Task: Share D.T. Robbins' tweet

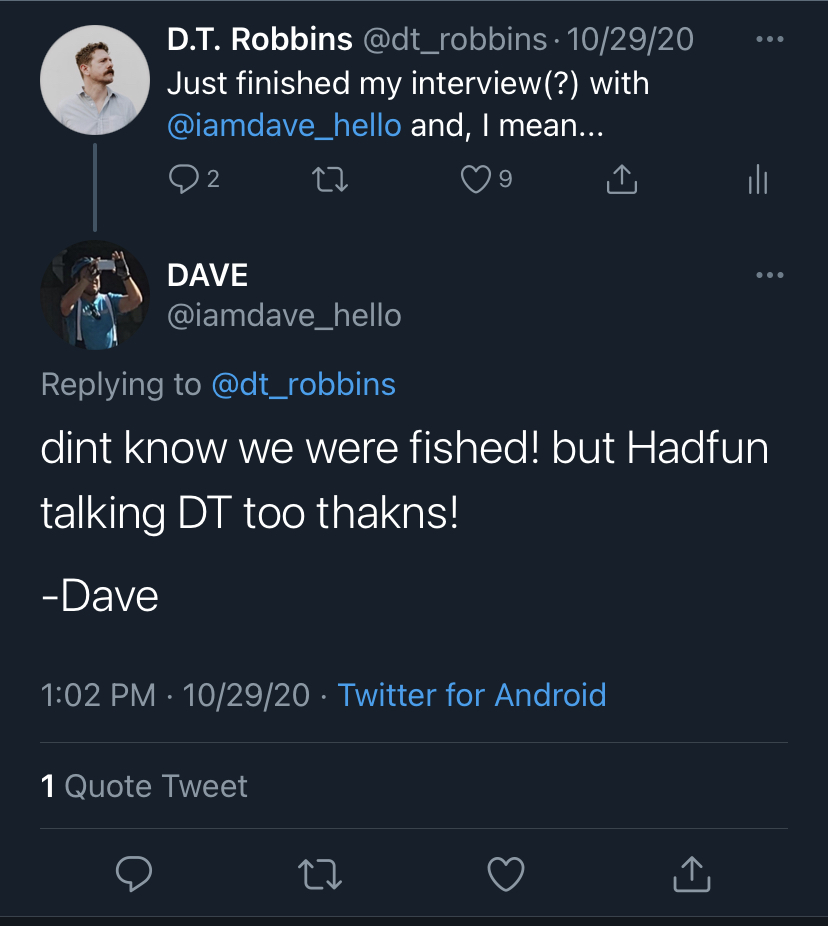Action: 621,180
